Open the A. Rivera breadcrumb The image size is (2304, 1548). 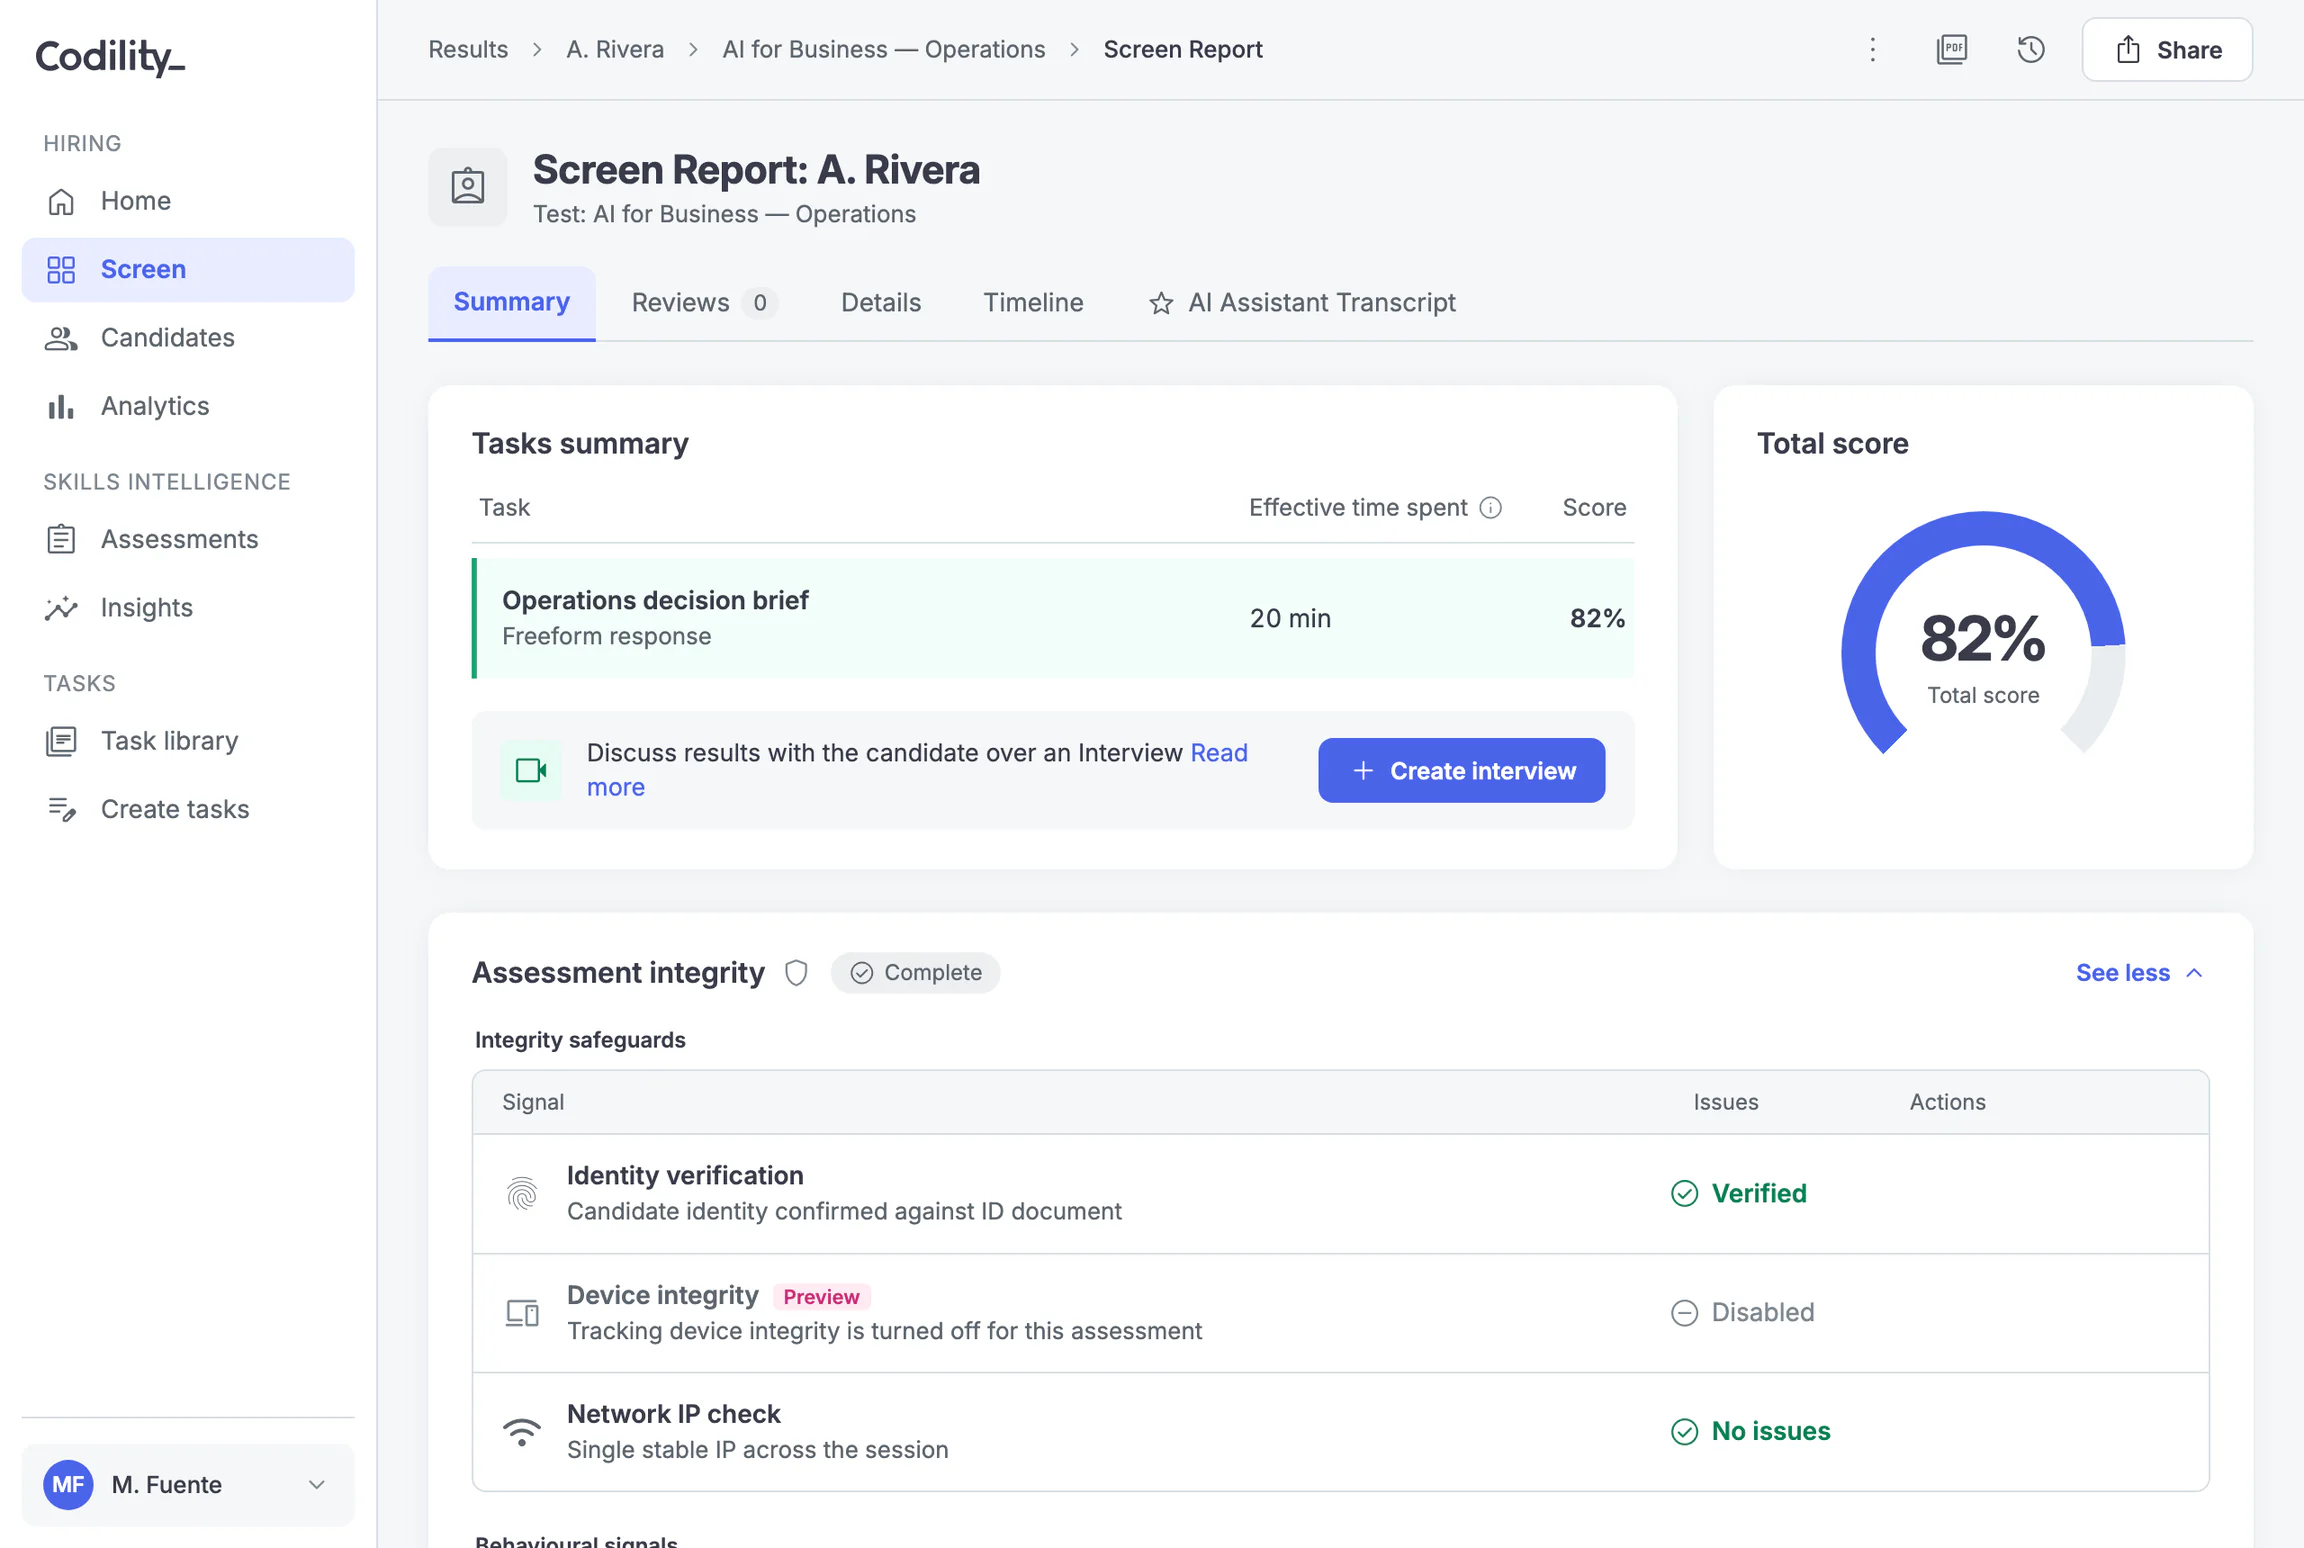pos(615,49)
